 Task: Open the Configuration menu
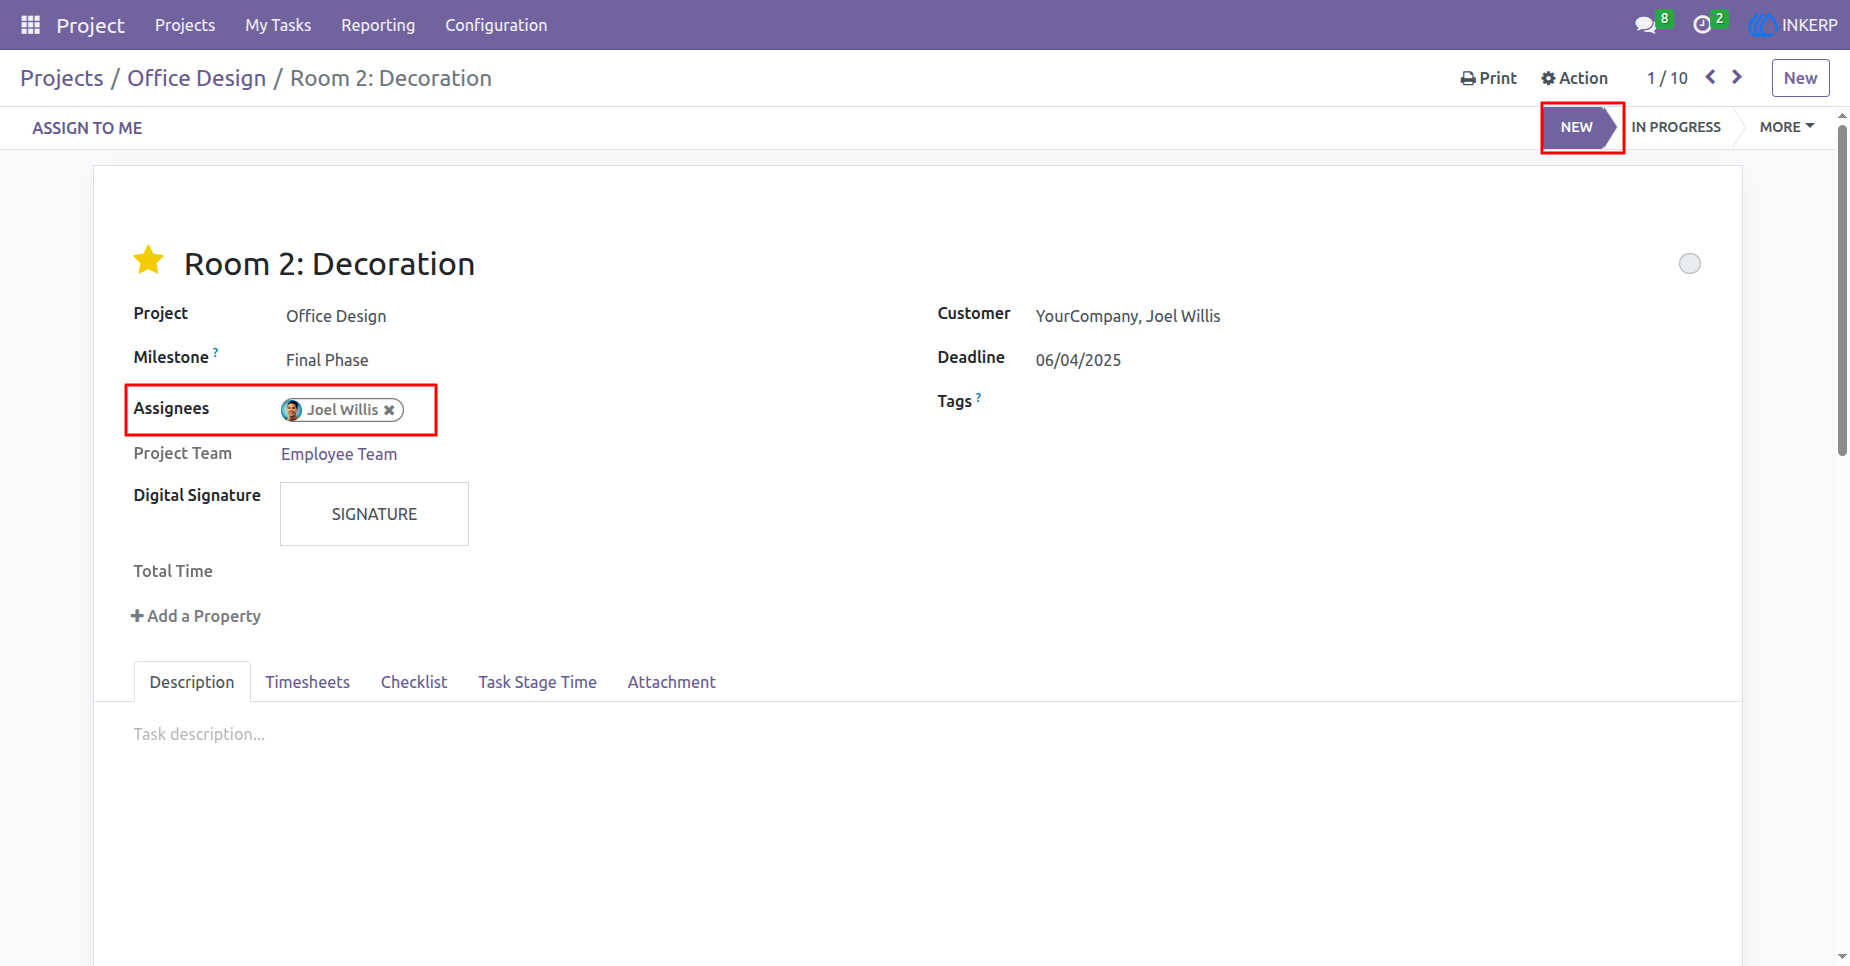click(x=496, y=25)
